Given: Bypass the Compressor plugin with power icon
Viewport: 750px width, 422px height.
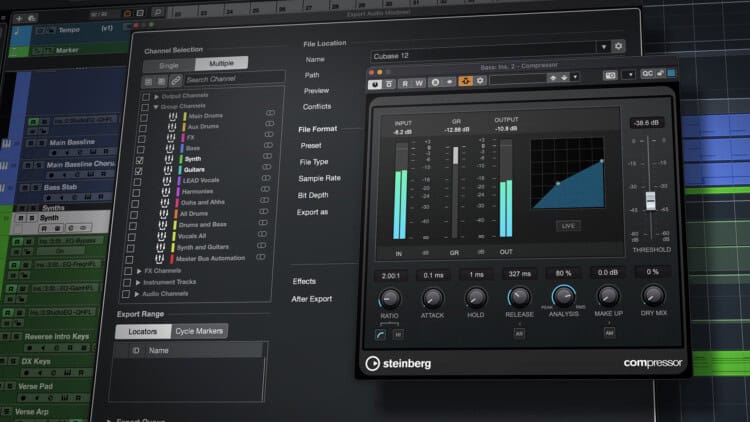Looking at the screenshot, I should click(375, 84).
